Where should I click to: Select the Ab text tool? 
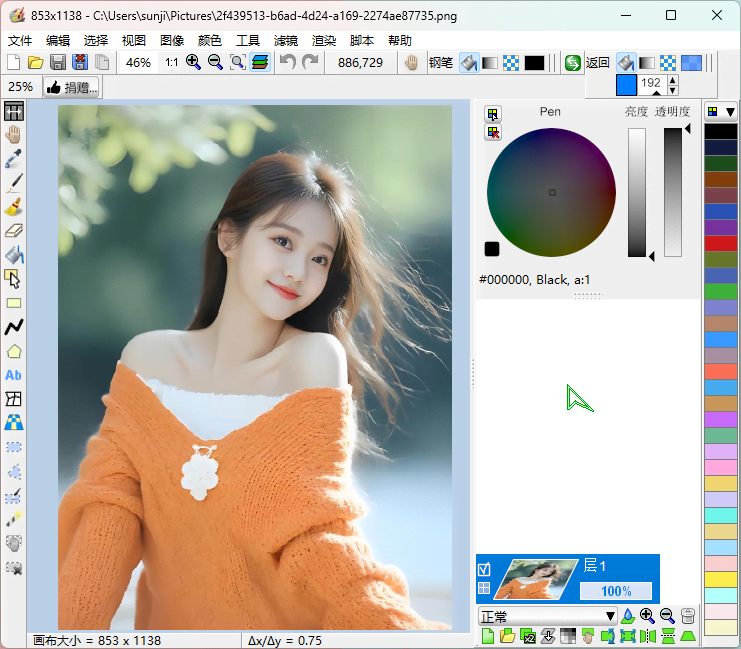pyautogui.click(x=14, y=375)
